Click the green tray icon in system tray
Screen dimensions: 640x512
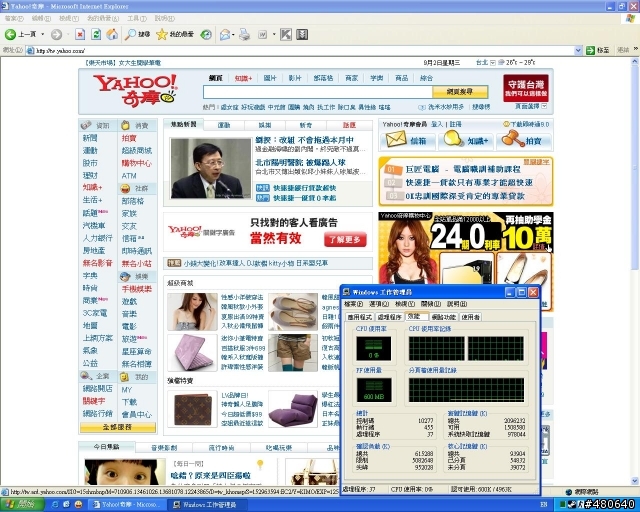coord(562,505)
